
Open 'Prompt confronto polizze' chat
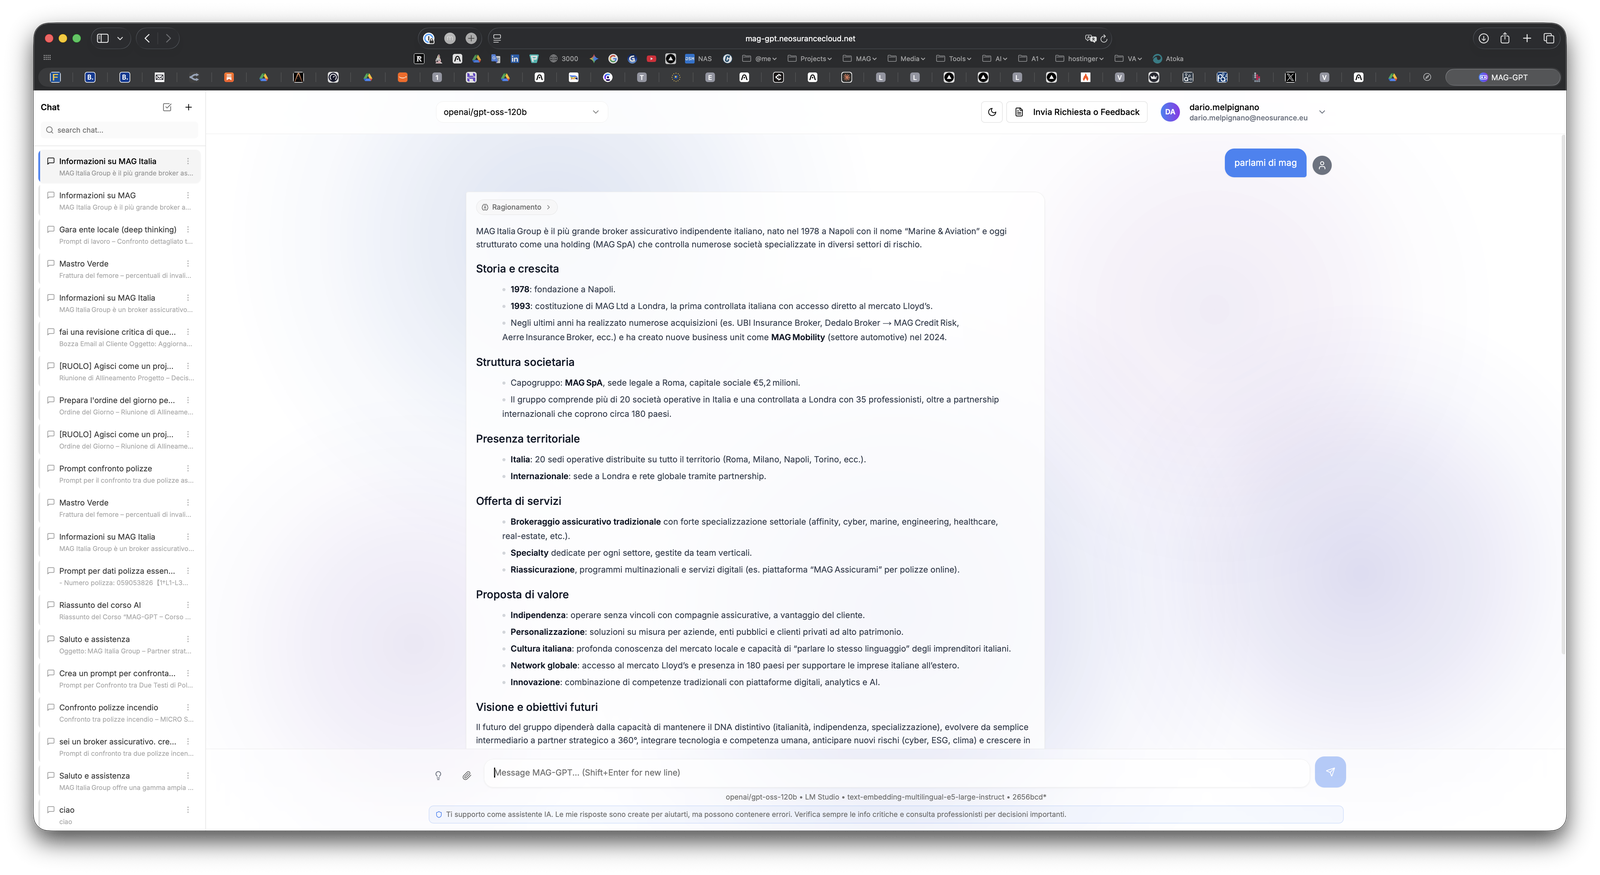point(119,474)
